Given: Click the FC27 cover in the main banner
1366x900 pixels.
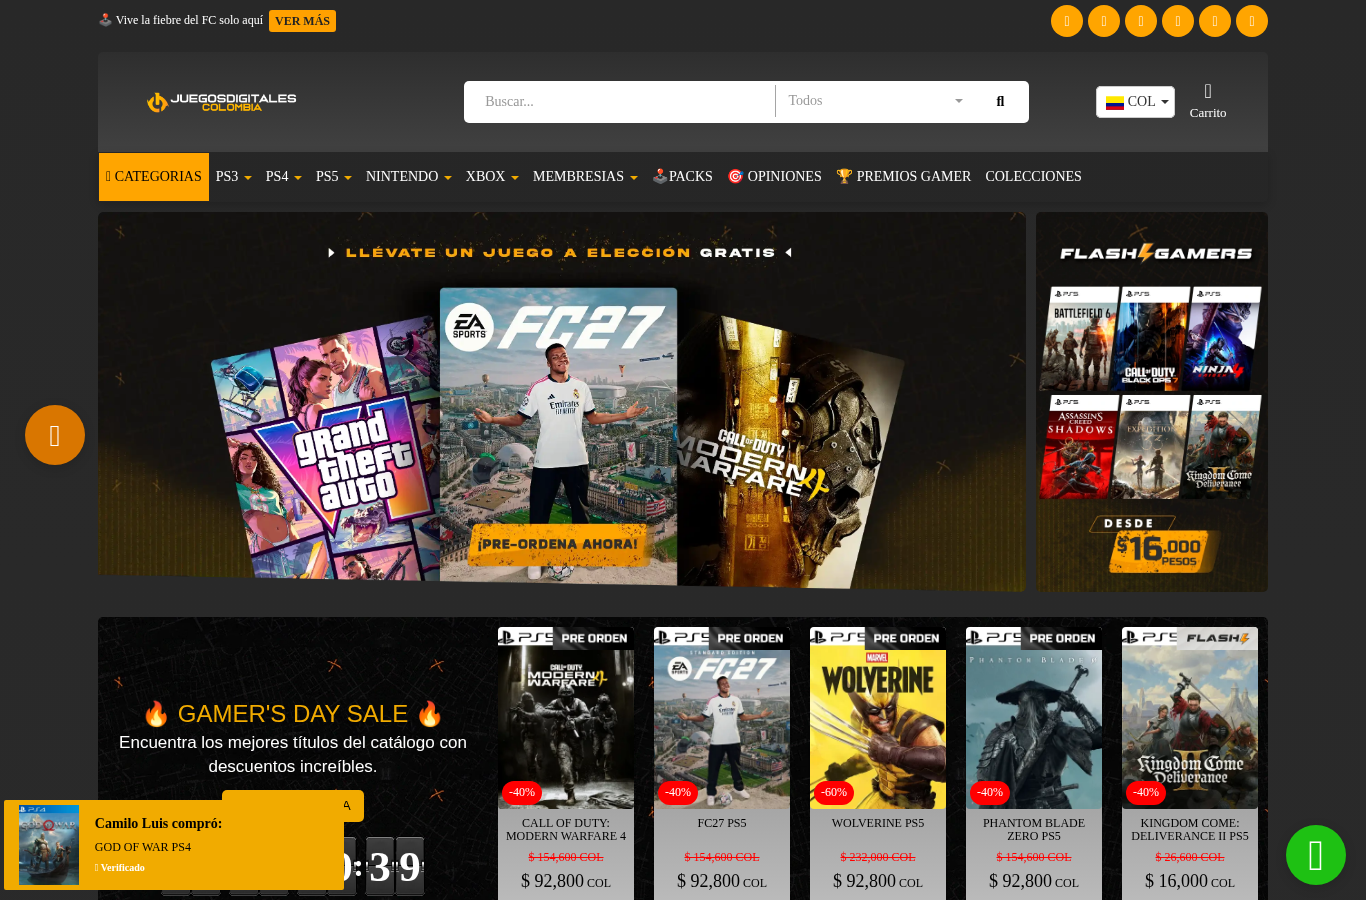Looking at the screenshot, I should click(558, 436).
